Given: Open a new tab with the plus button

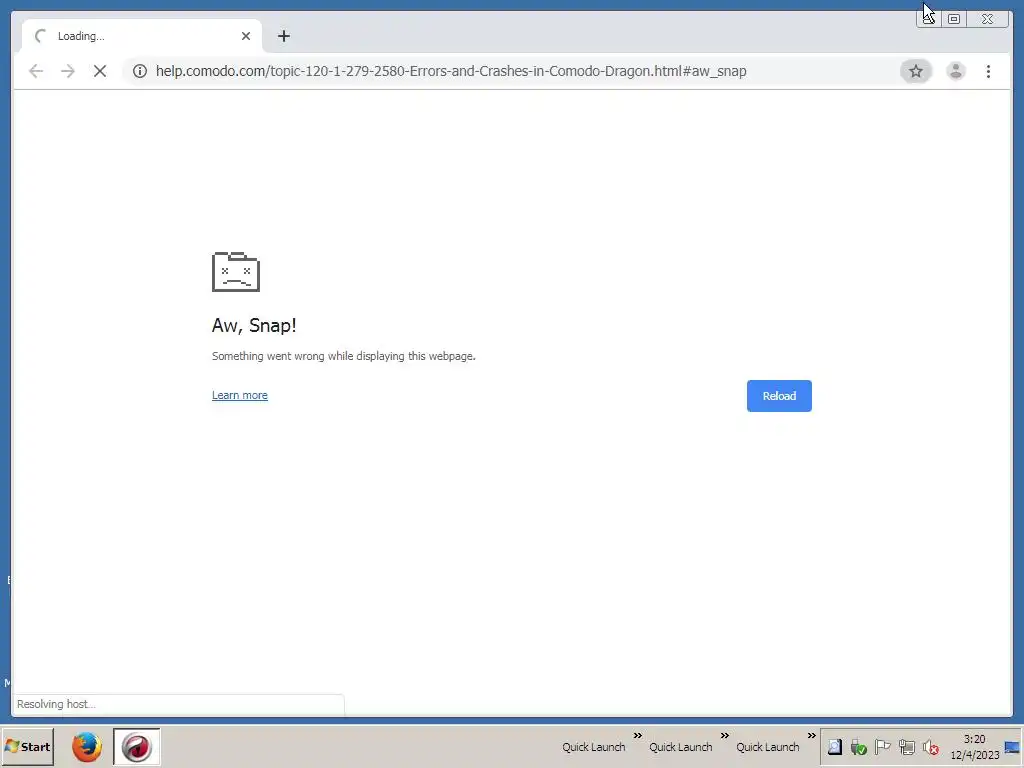Looking at the screenshot, I should coord(283,36).
